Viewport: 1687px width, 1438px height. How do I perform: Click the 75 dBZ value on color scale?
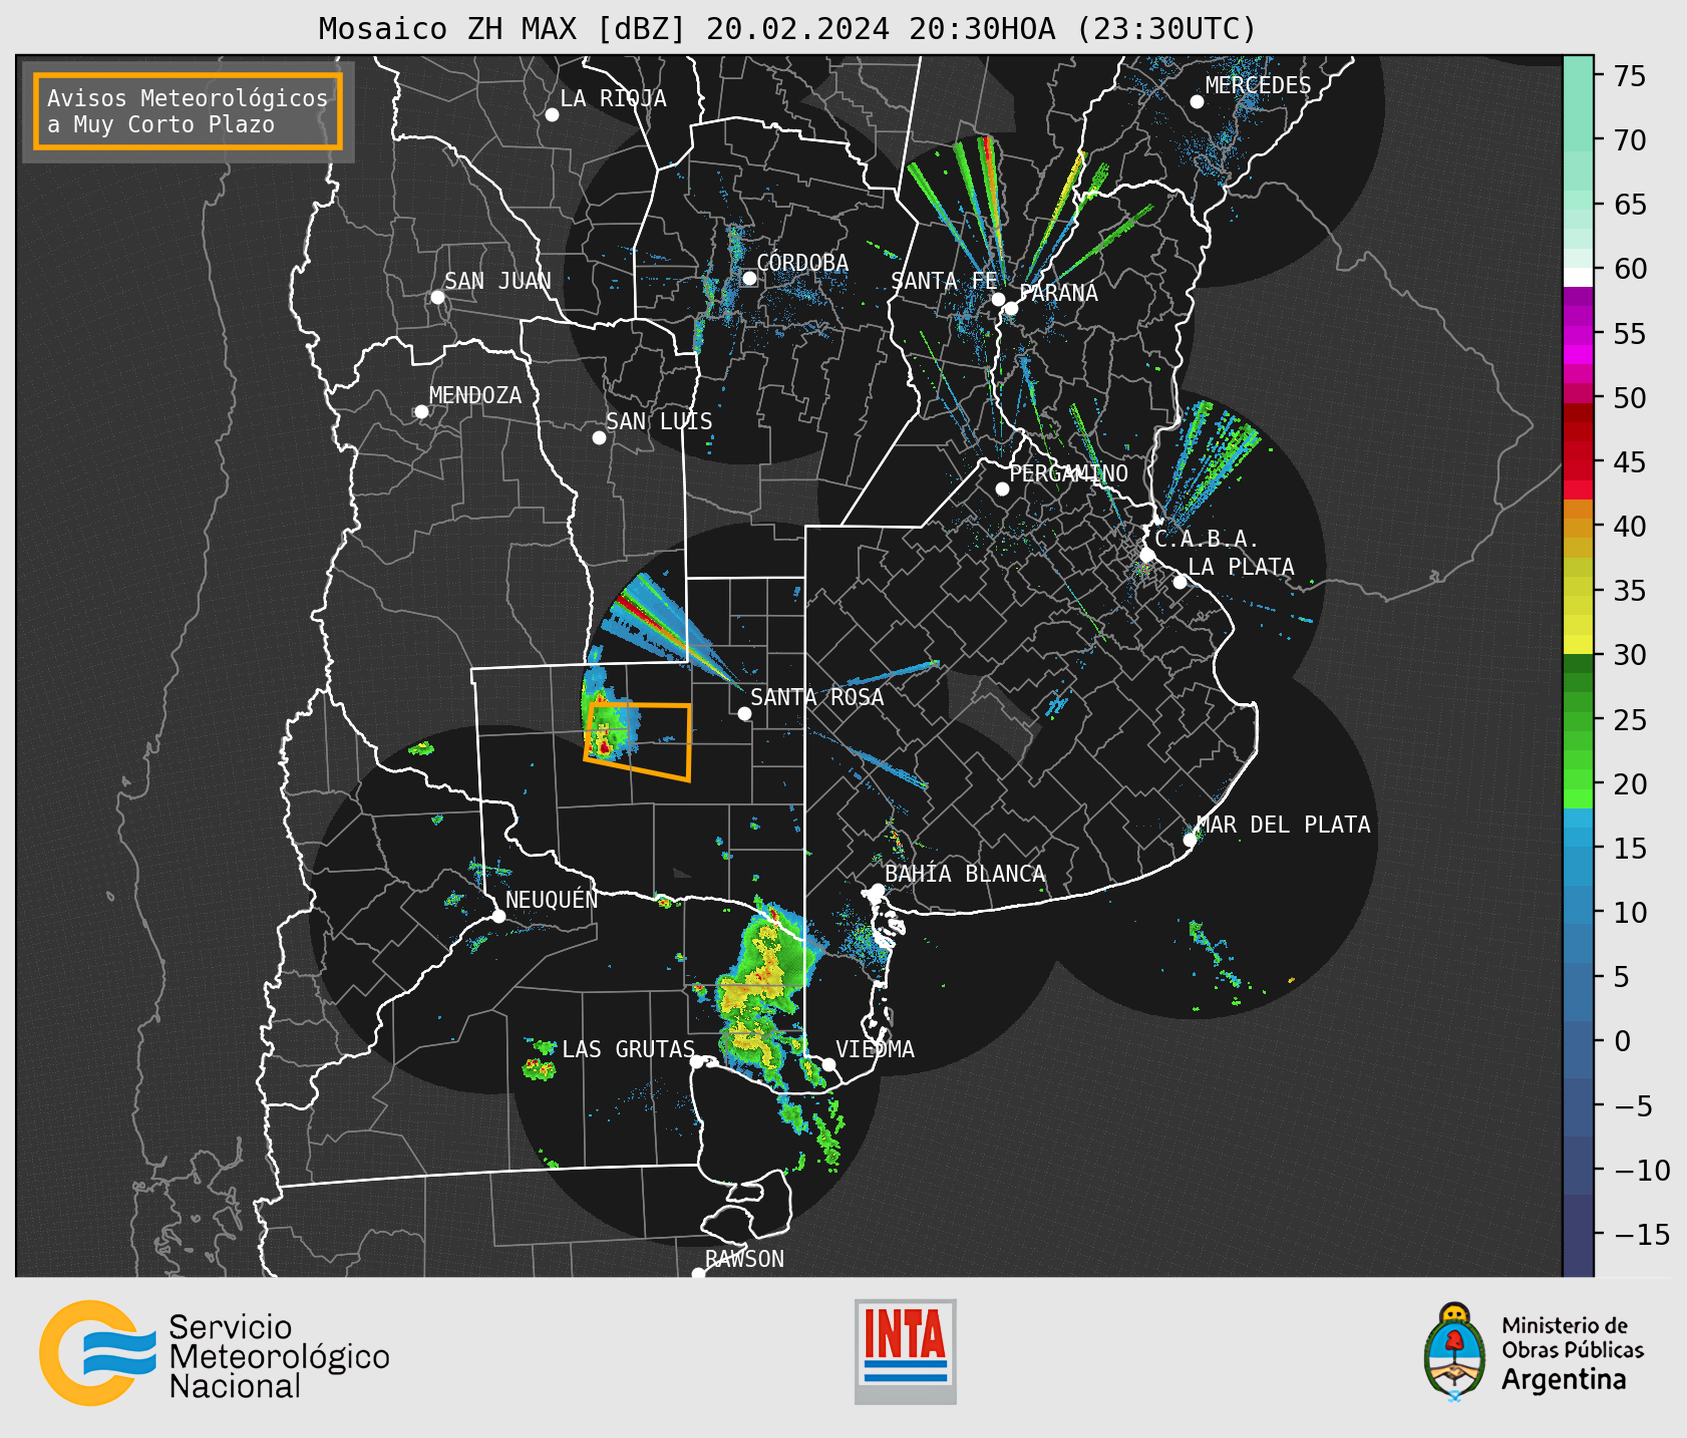(1629, 76)
